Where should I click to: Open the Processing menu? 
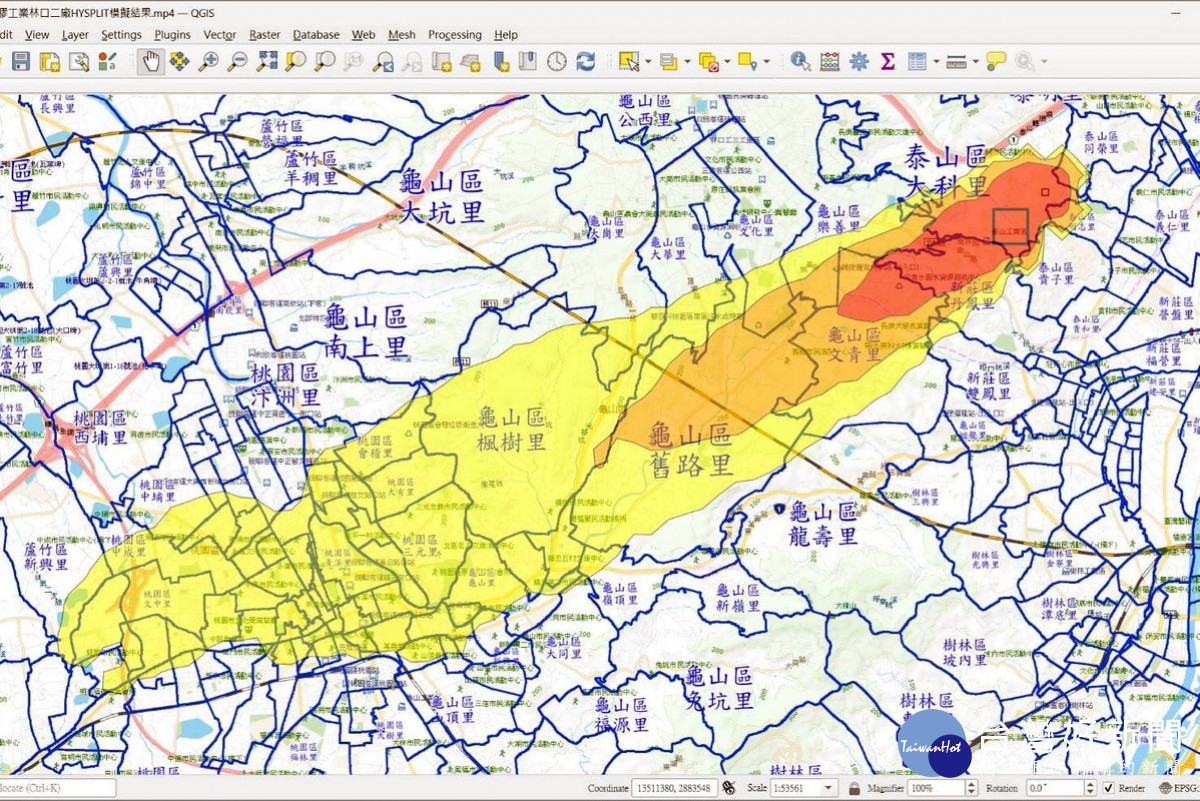(x=455, y=35)
